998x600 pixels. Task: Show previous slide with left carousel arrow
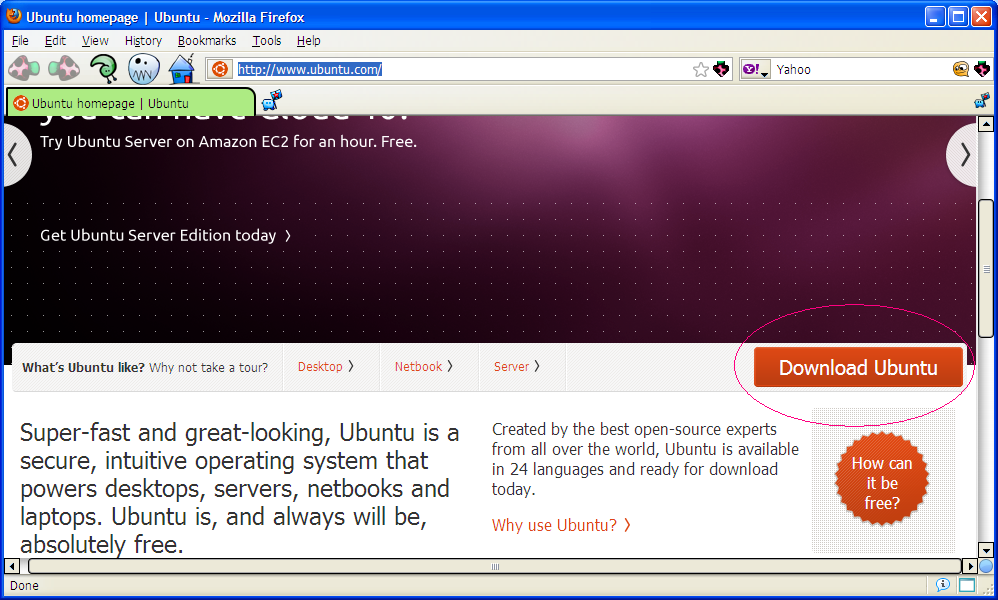click(14, 155)
